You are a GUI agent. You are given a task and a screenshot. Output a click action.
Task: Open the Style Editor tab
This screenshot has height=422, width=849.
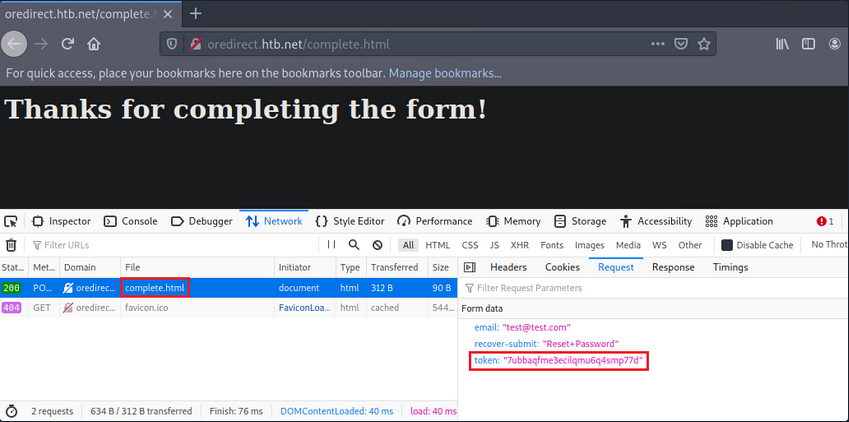coord(350,222)
